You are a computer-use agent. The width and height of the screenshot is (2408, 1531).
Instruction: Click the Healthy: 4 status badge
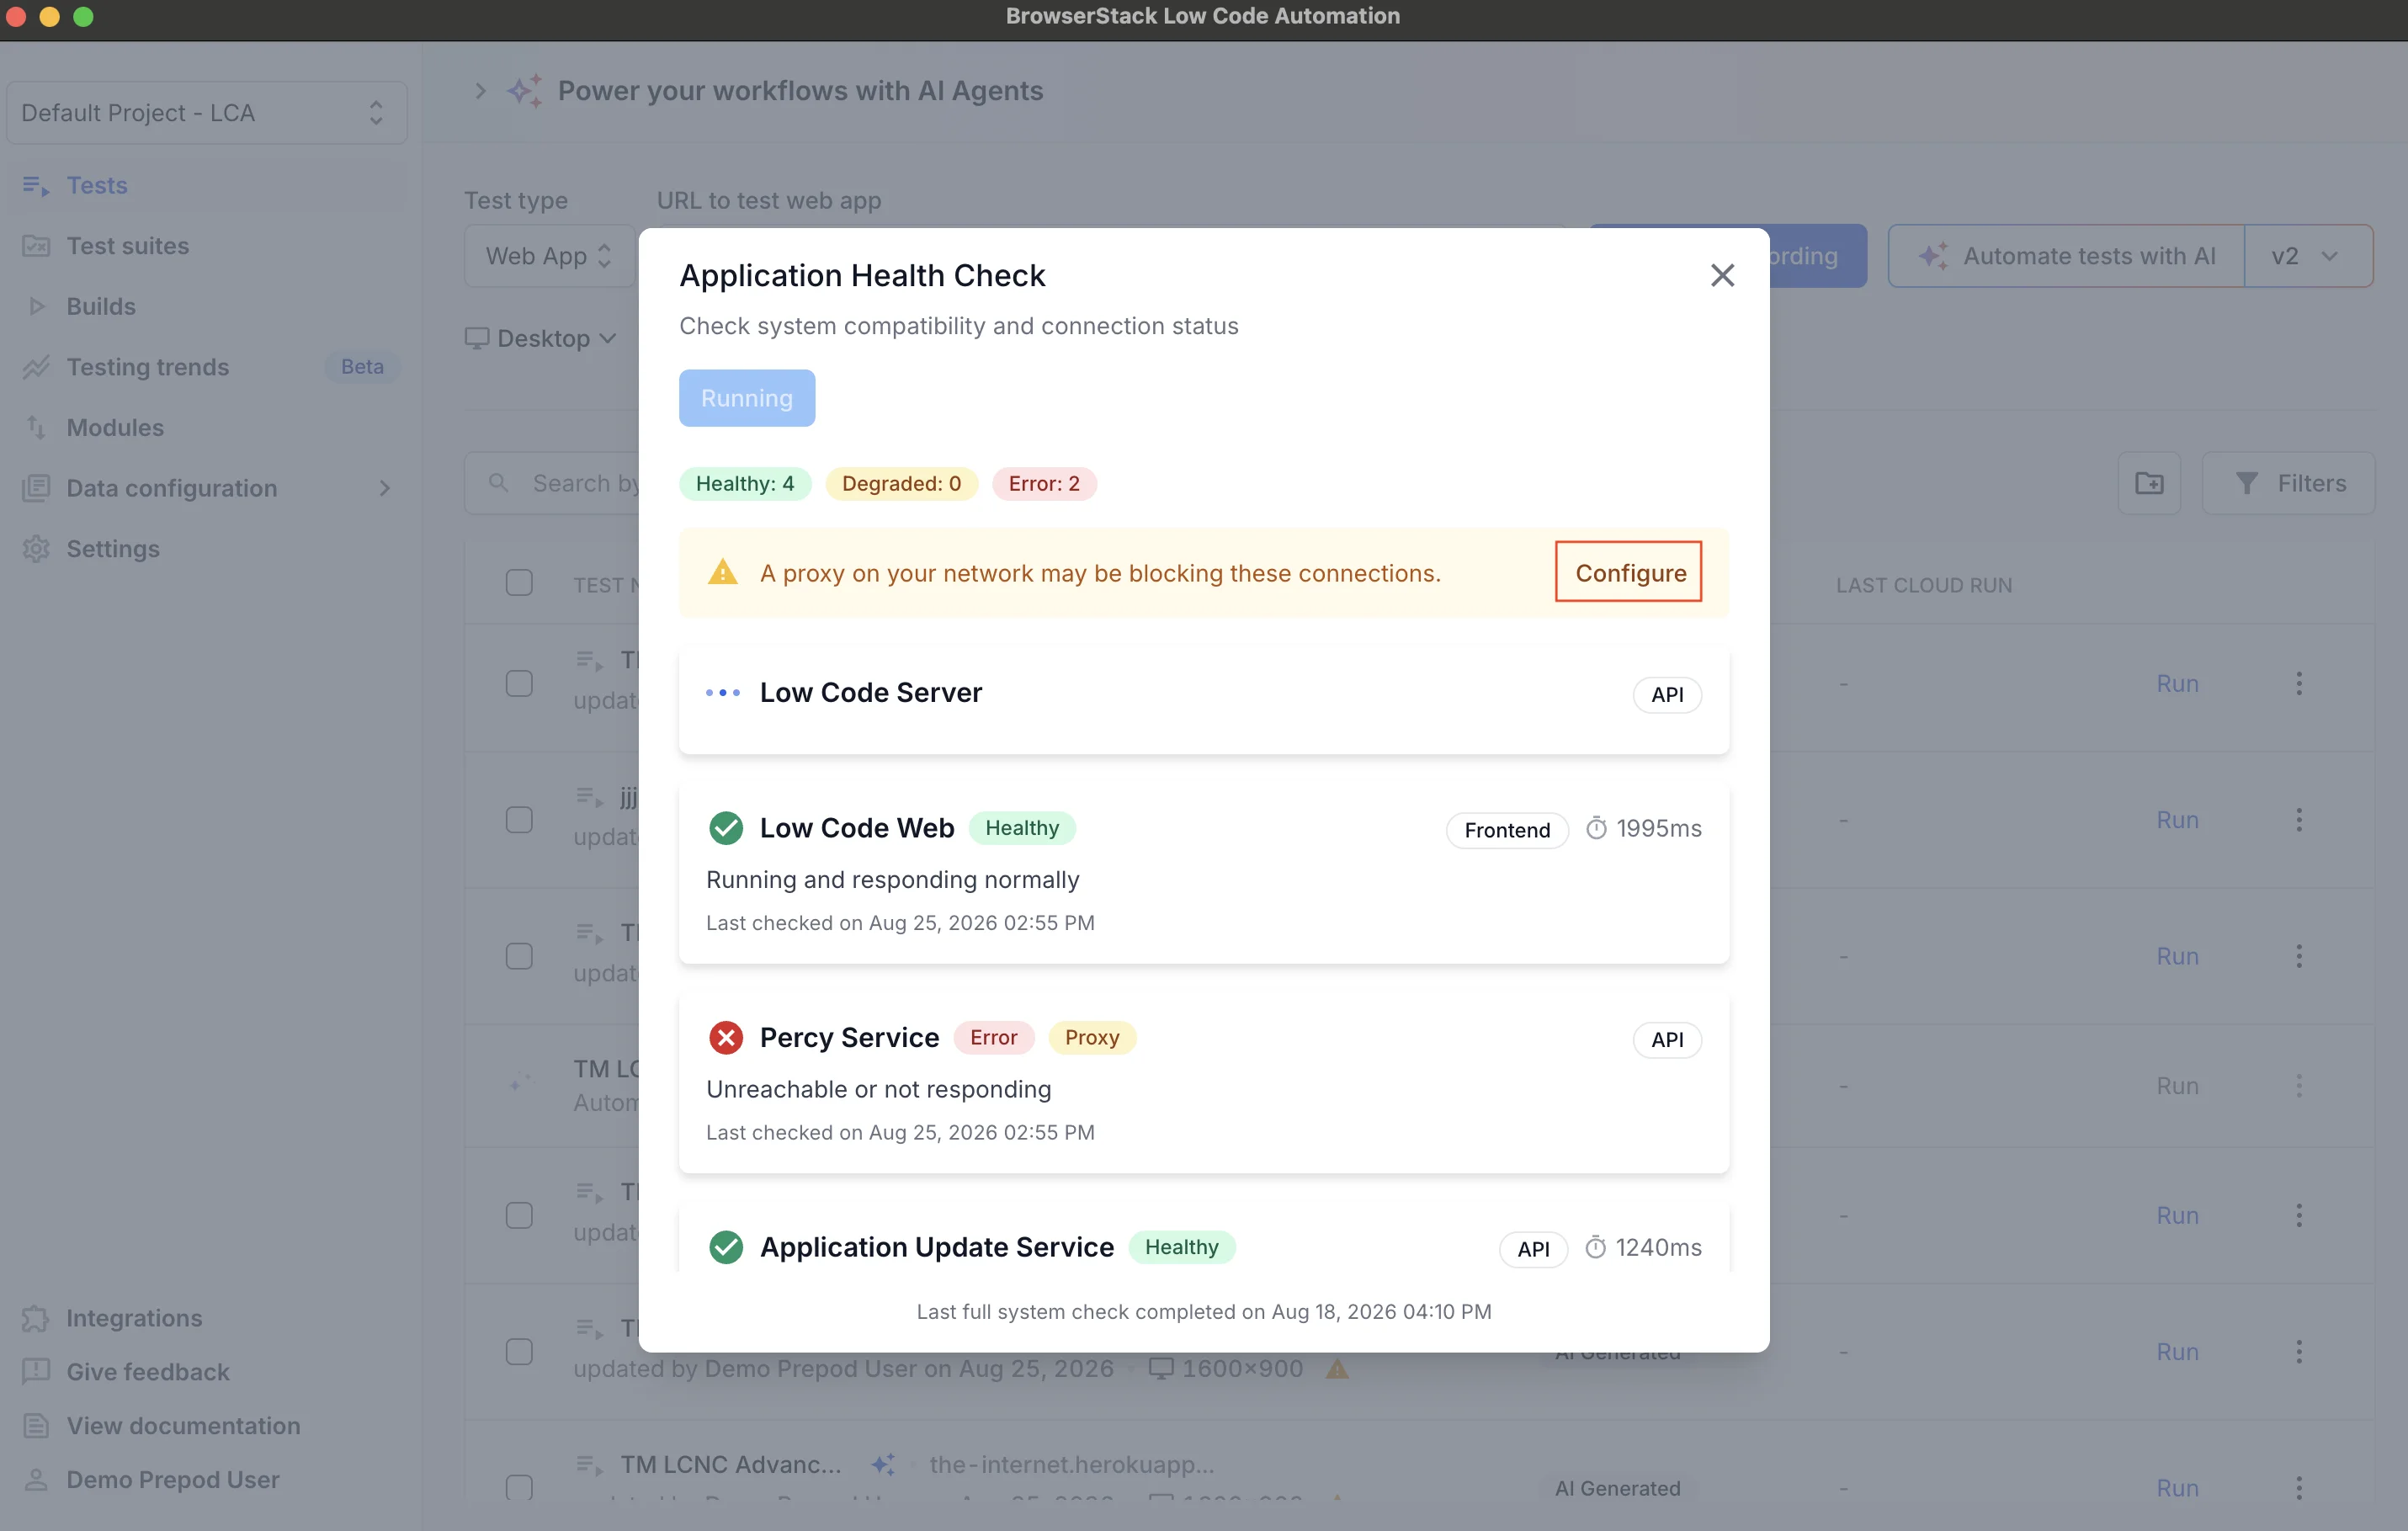(x=745, y=484)
